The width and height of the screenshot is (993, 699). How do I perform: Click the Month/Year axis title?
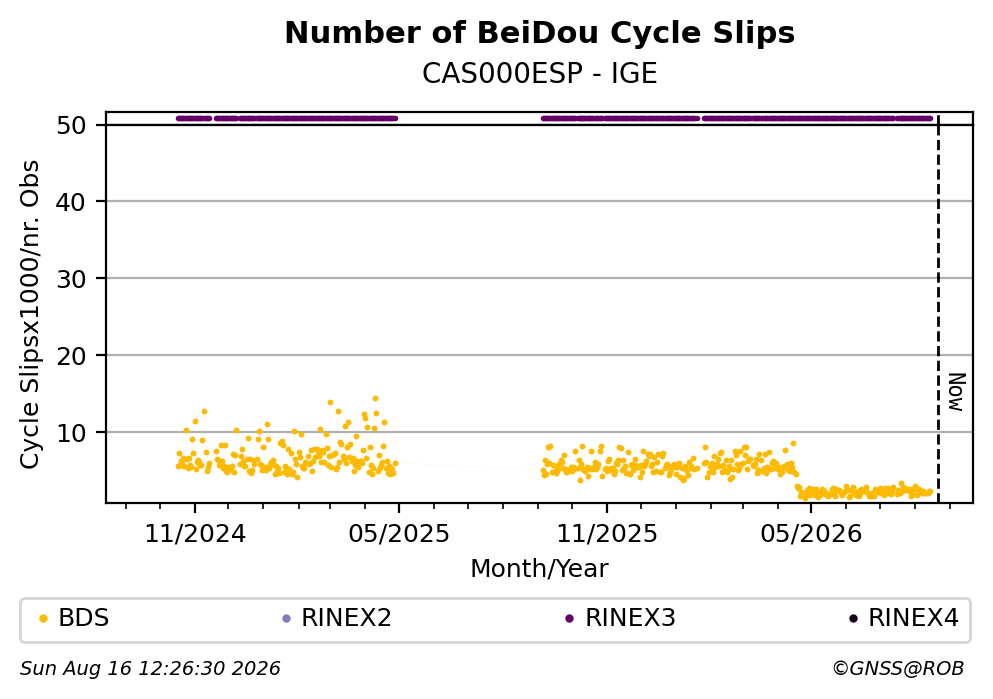pyautogui.click(x=540, y=569)
